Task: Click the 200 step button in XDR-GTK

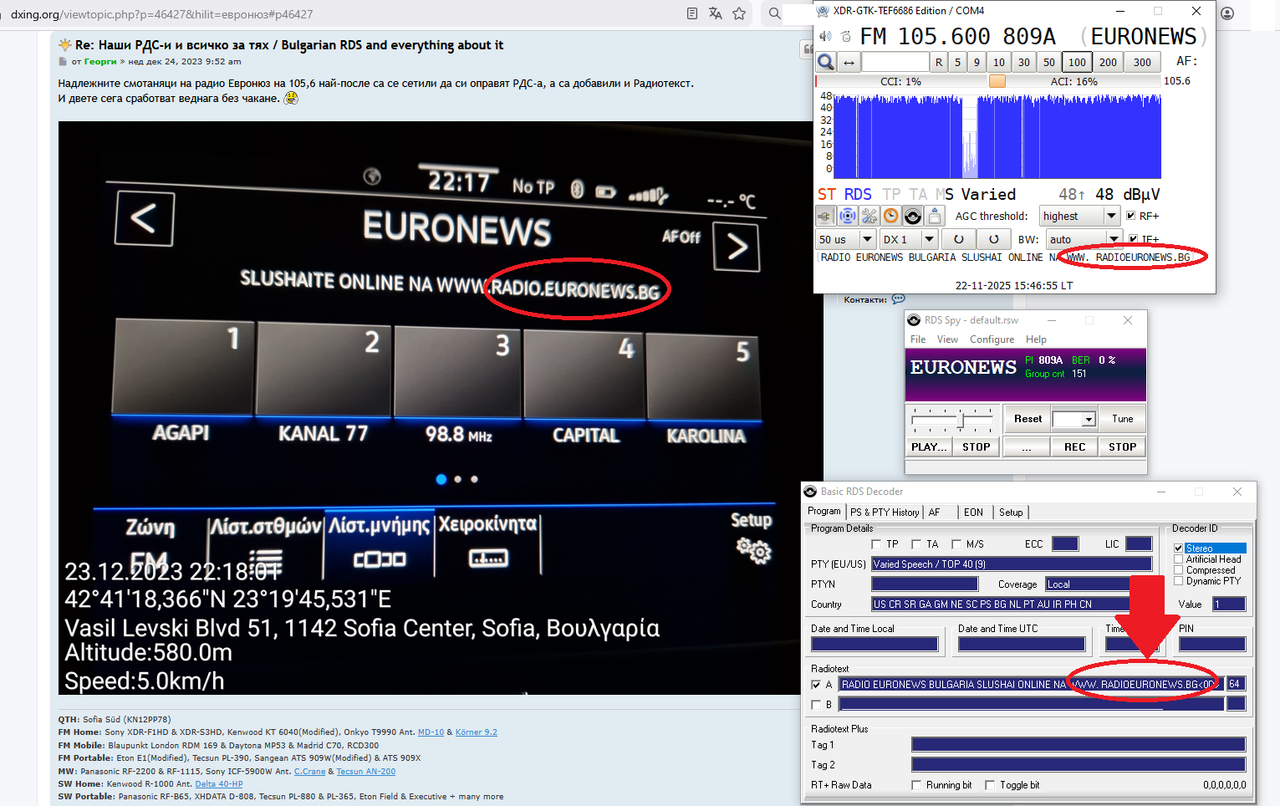Action: point(1108,62)
